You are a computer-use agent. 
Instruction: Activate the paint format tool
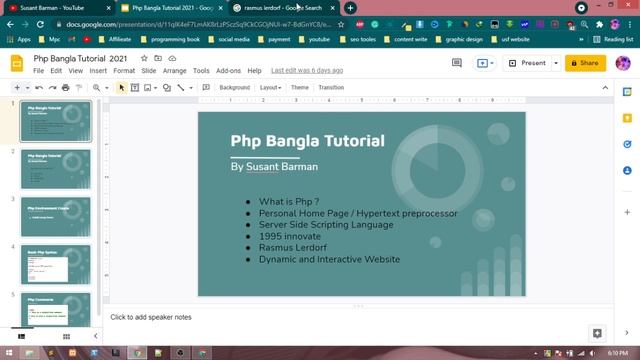tap(79, 88)
